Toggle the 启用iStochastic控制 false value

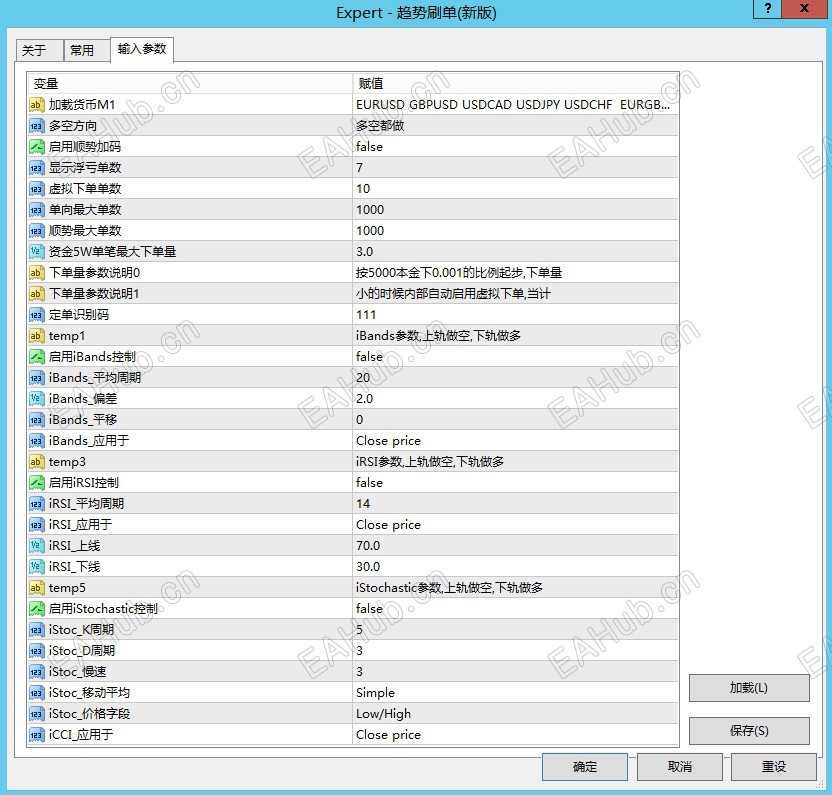click(x=515, y=609)
